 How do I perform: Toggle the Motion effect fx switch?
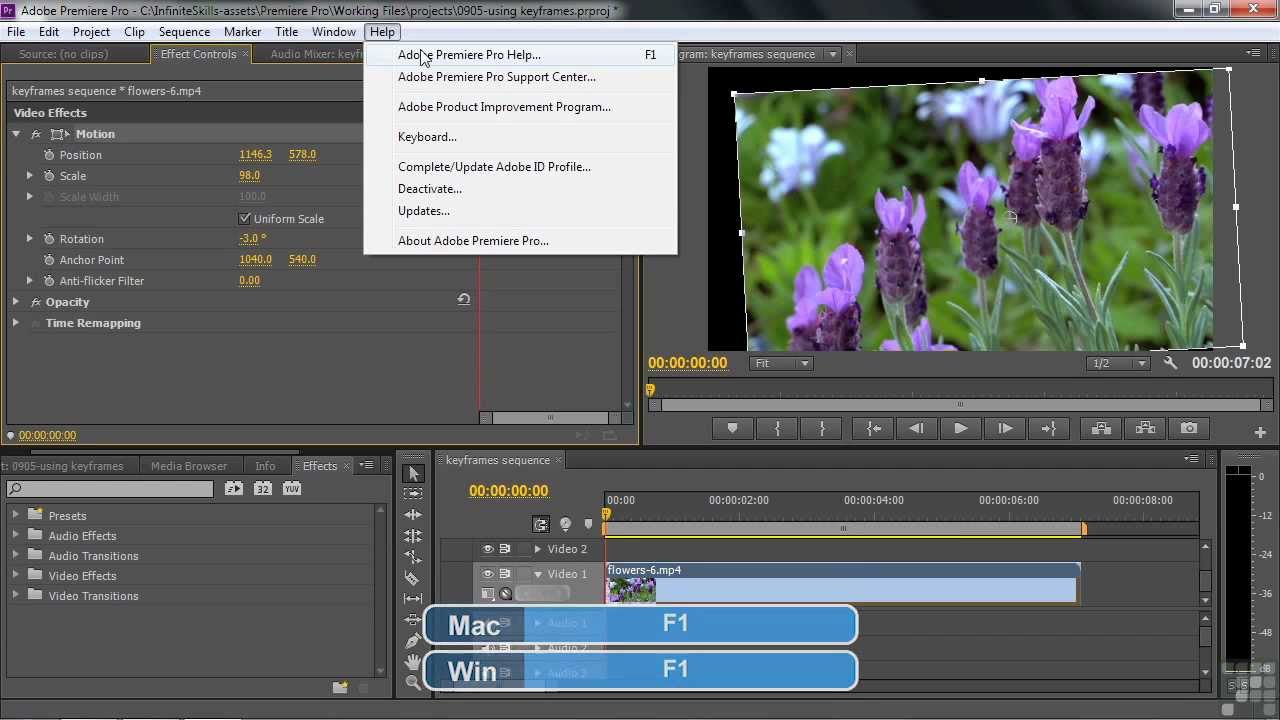(36, 134)
